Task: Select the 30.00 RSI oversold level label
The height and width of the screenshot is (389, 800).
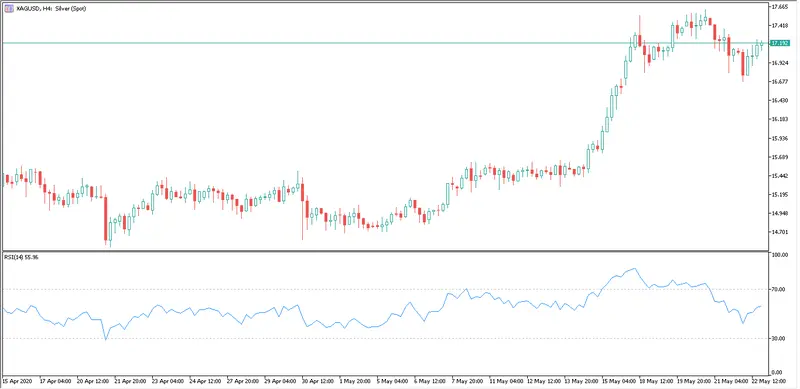Action: coord(779,338)
